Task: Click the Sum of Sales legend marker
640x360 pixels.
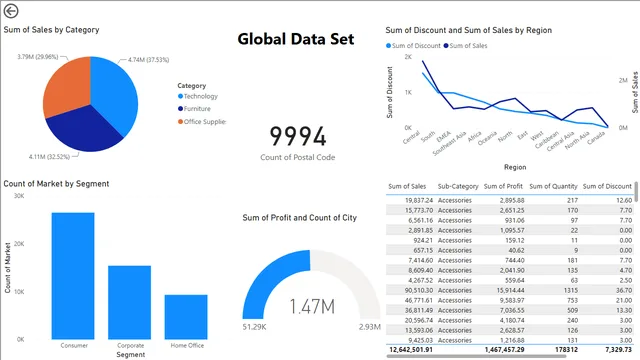Action: [446, 46]
